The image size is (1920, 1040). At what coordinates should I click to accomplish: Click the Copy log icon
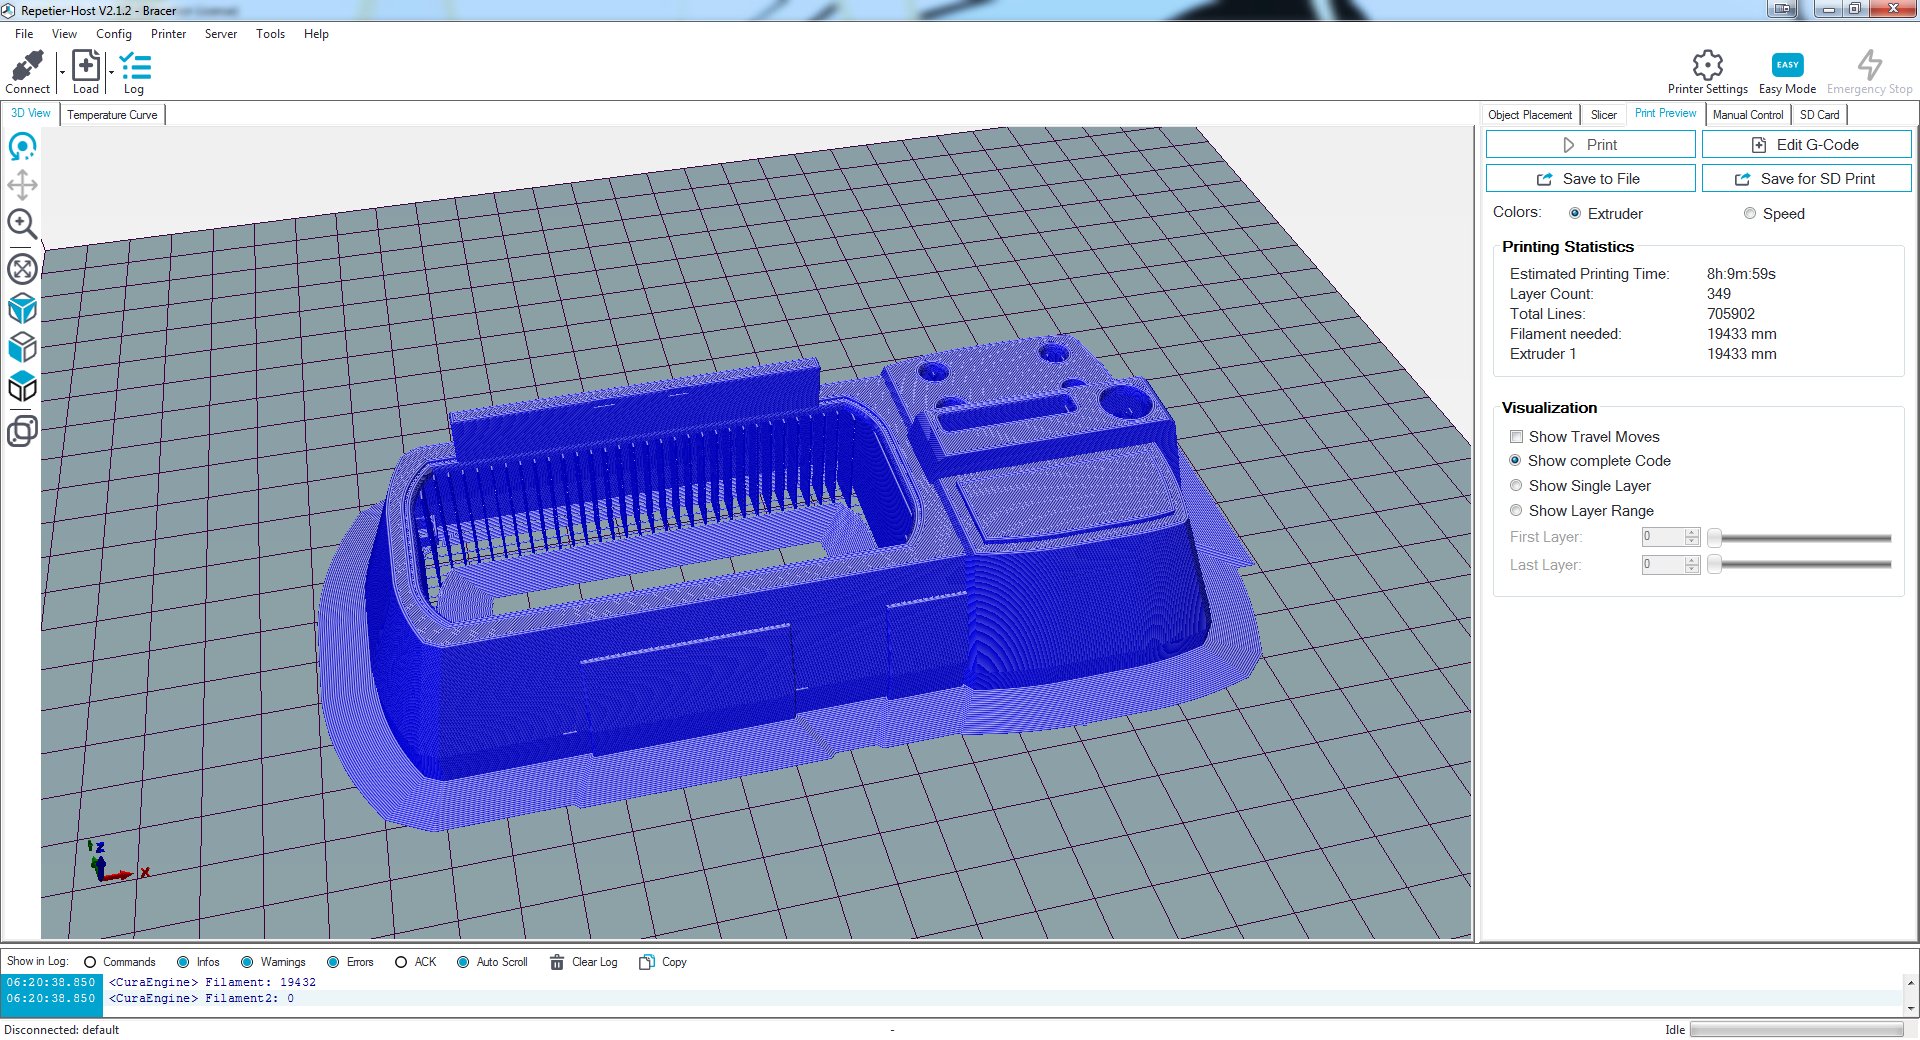(x=647, y=962)
